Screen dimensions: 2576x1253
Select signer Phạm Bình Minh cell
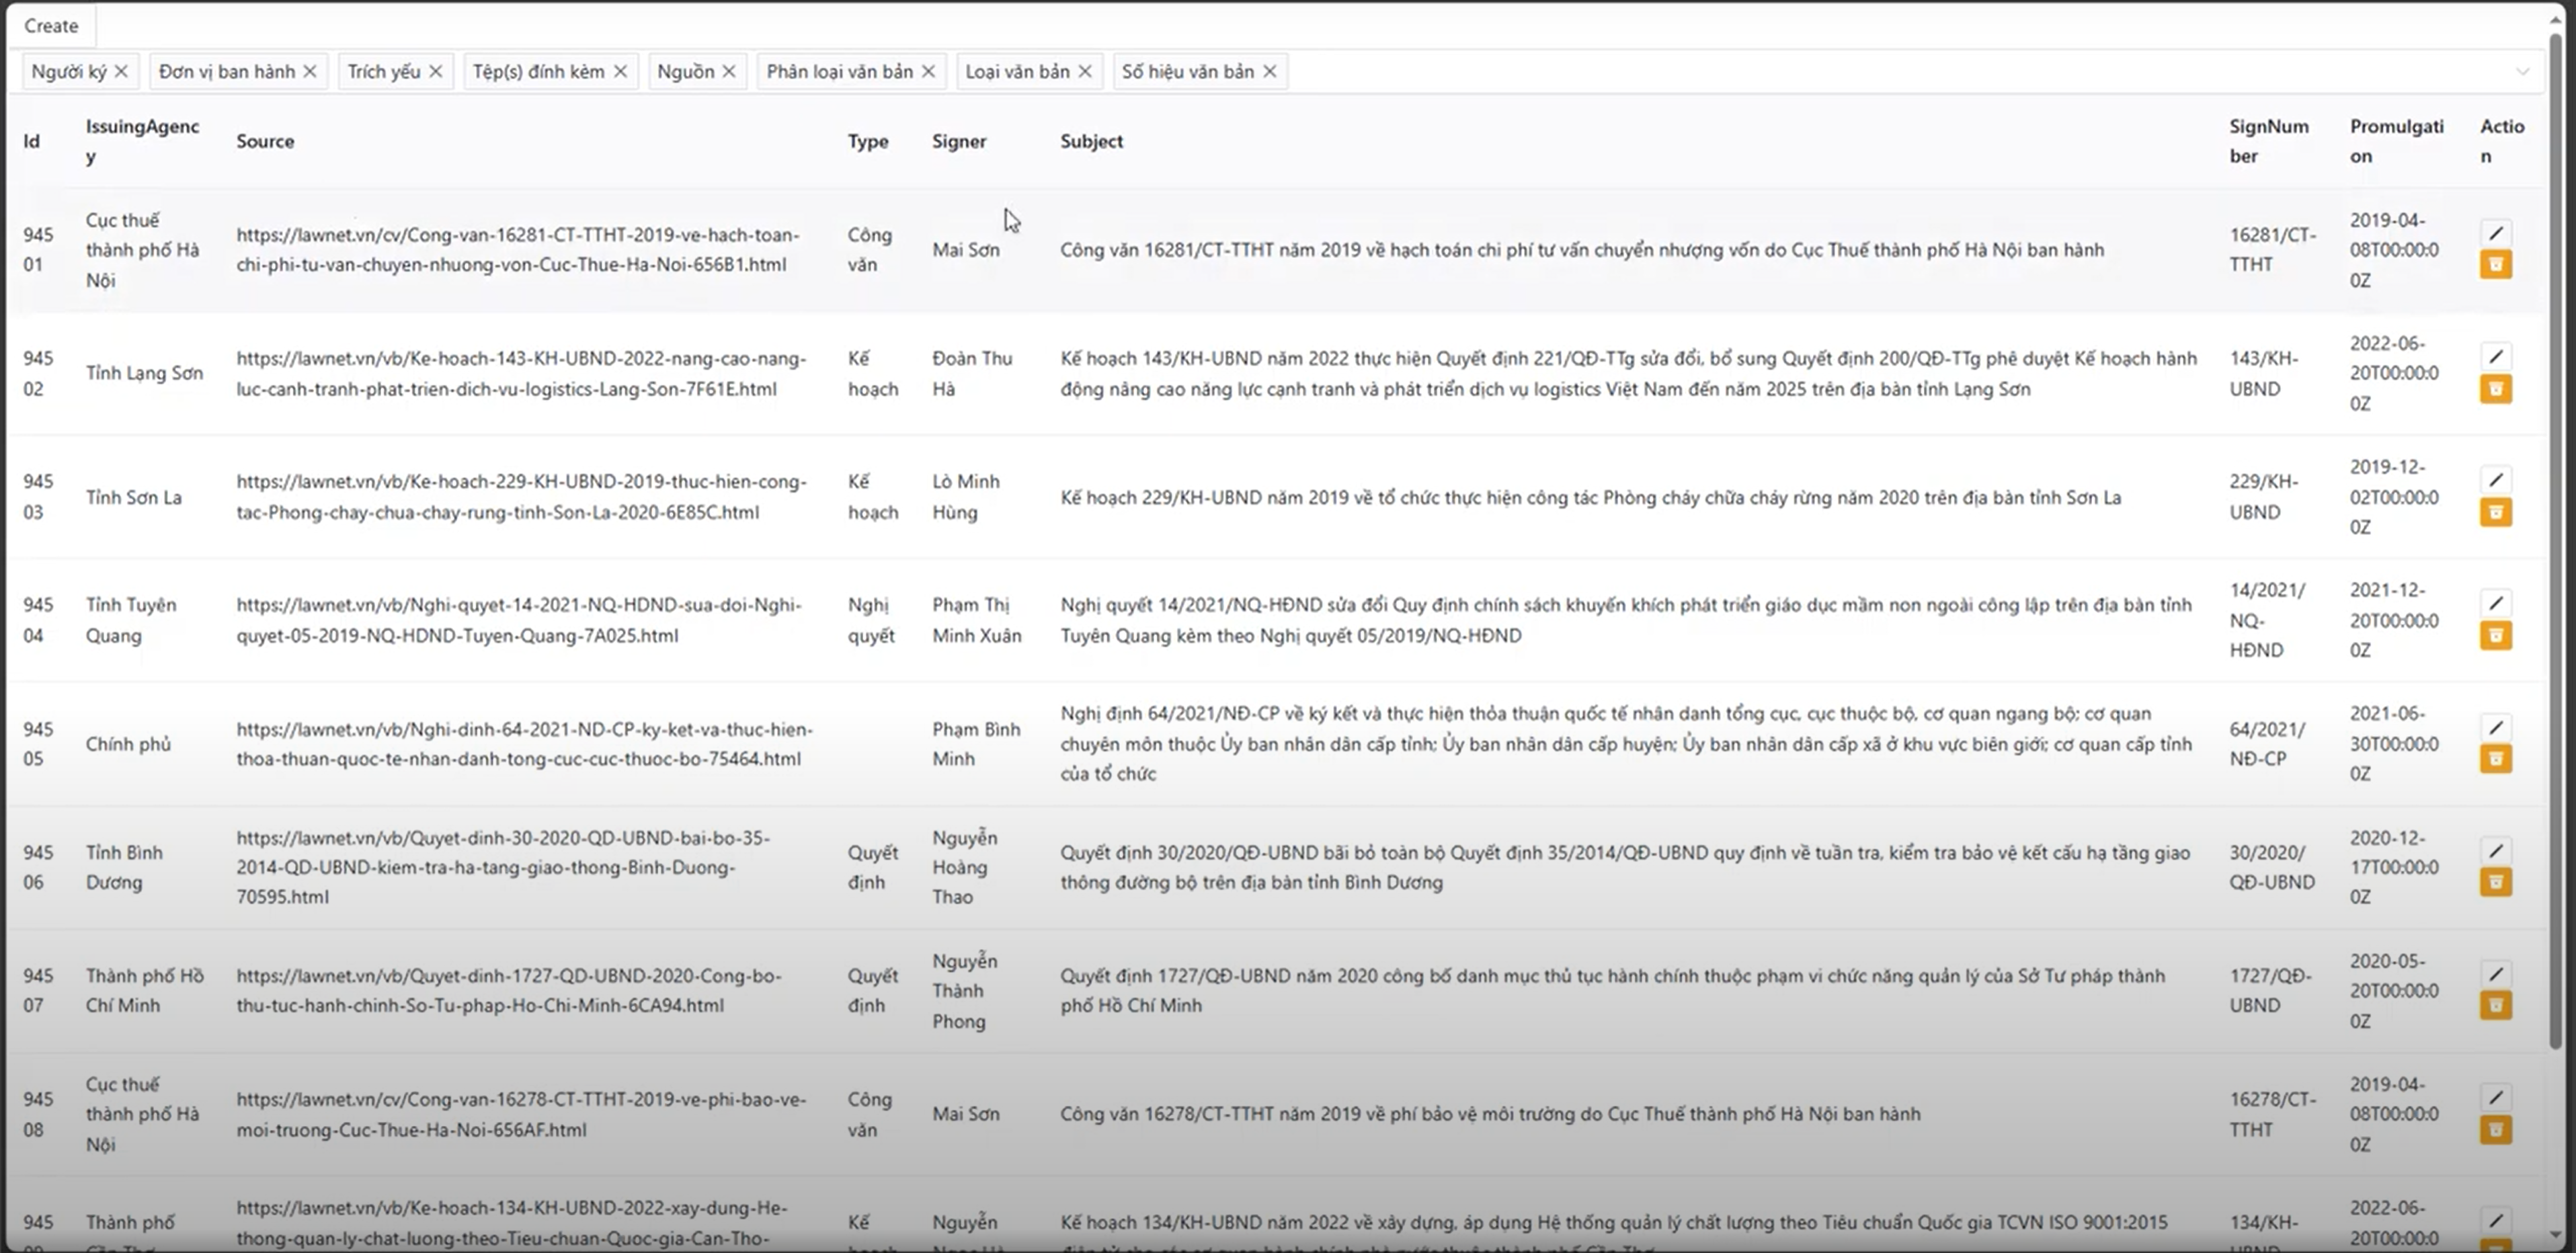coord(976,744)
